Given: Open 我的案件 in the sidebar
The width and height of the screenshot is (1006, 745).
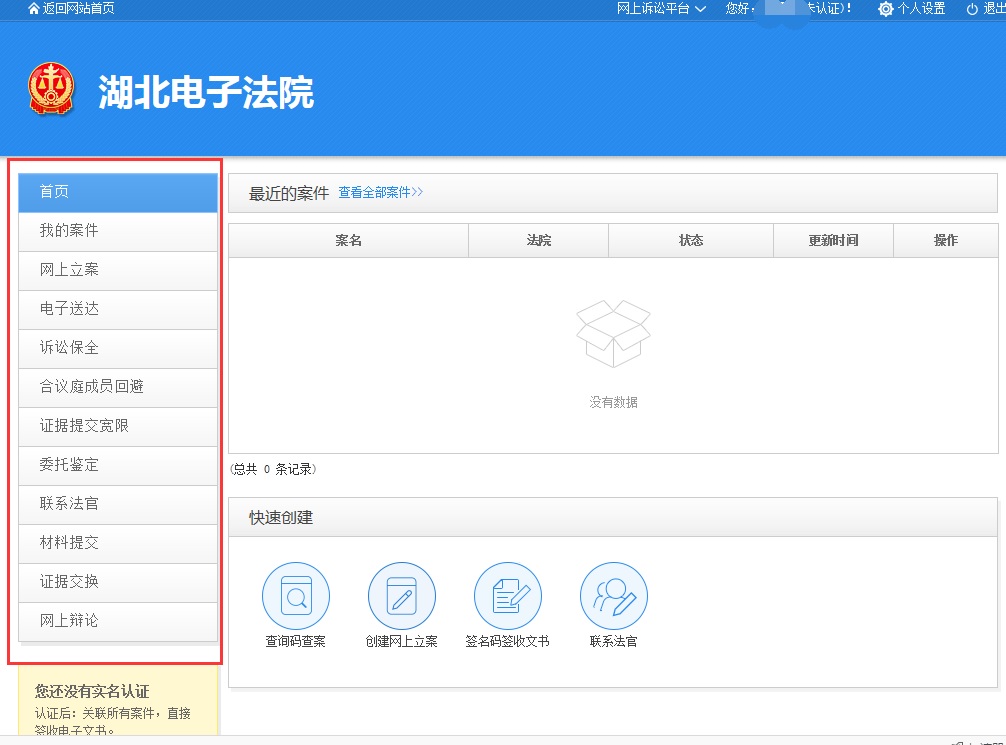Looking at the screenshot, I should click(x=118, y=231).
